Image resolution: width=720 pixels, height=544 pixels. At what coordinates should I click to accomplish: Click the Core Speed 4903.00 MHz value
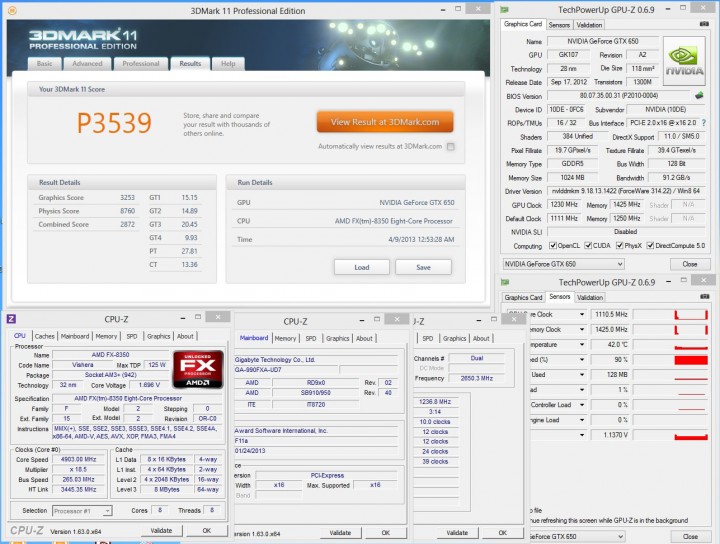point(78,459)
